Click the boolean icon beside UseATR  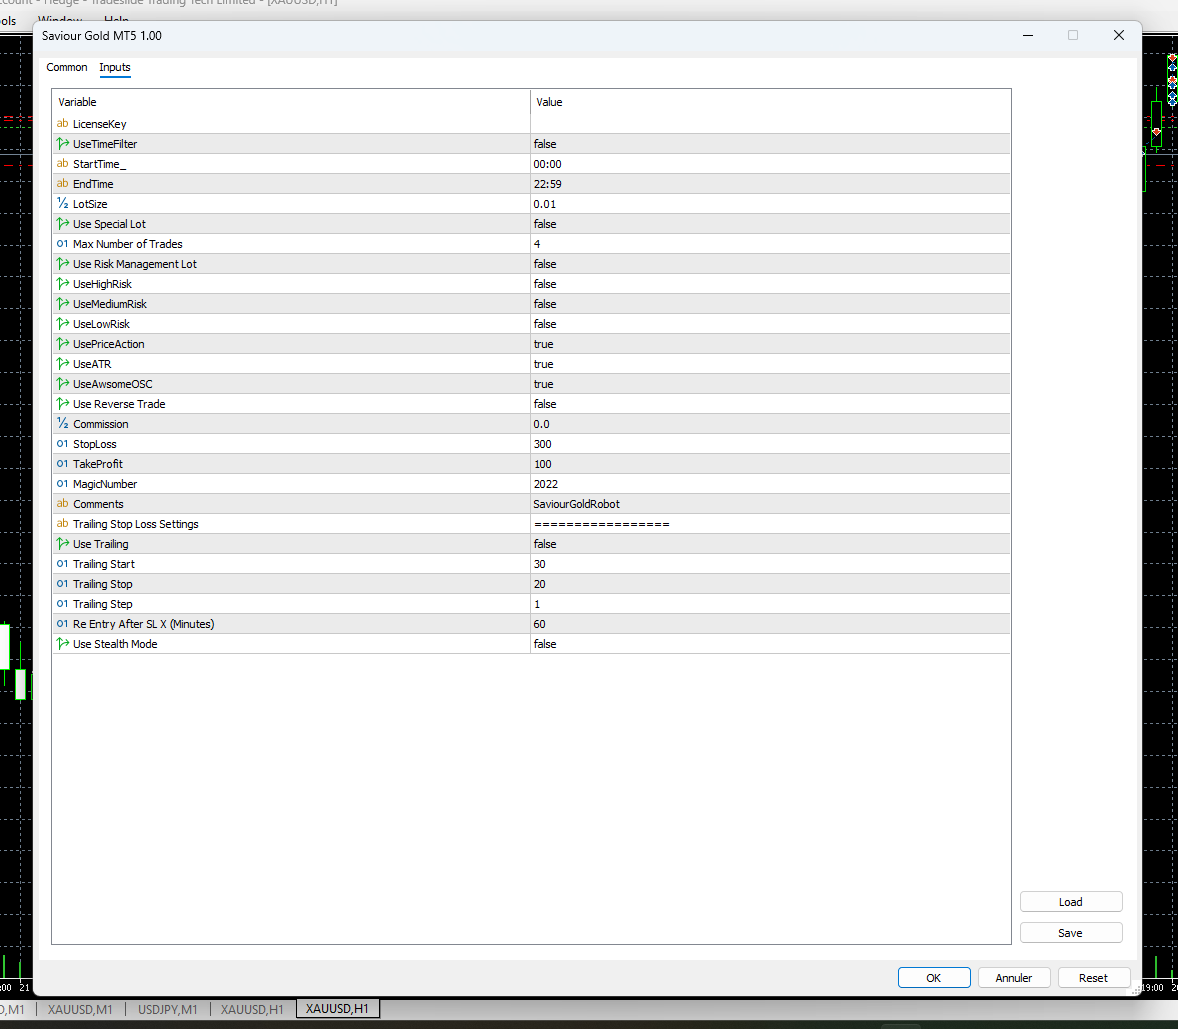(x=63, y=364)
